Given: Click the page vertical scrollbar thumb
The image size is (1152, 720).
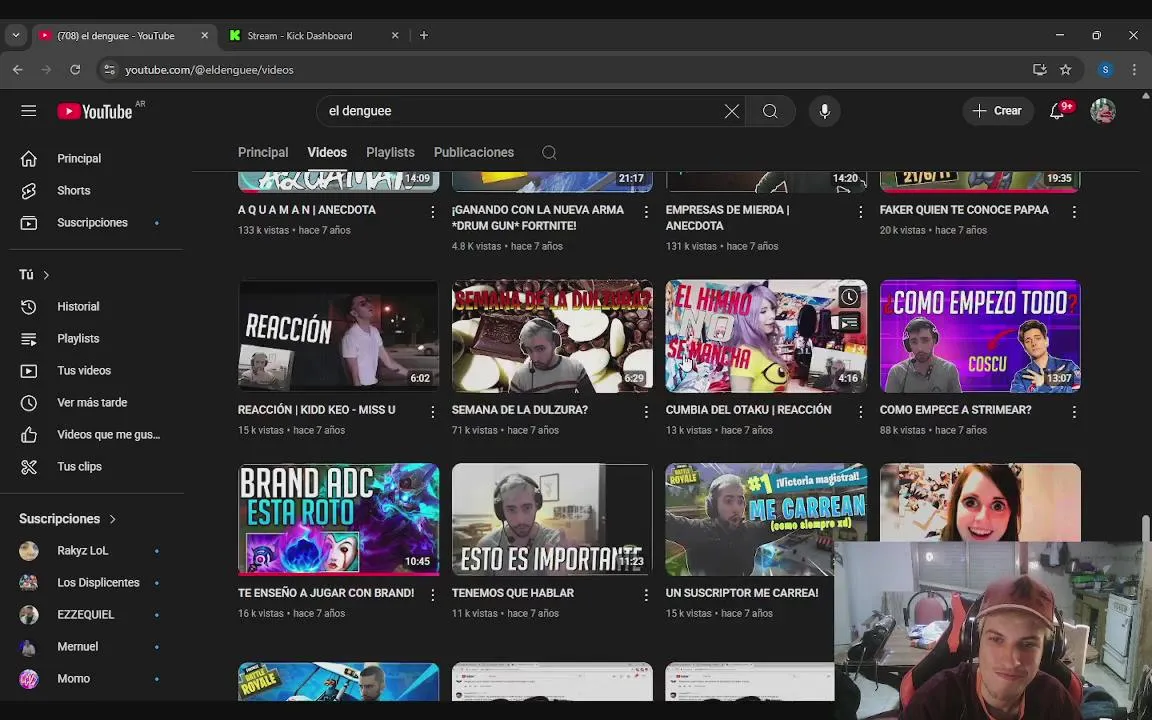Looking at the screenshot, I should pyautogui.click(x=1145, y=529).
